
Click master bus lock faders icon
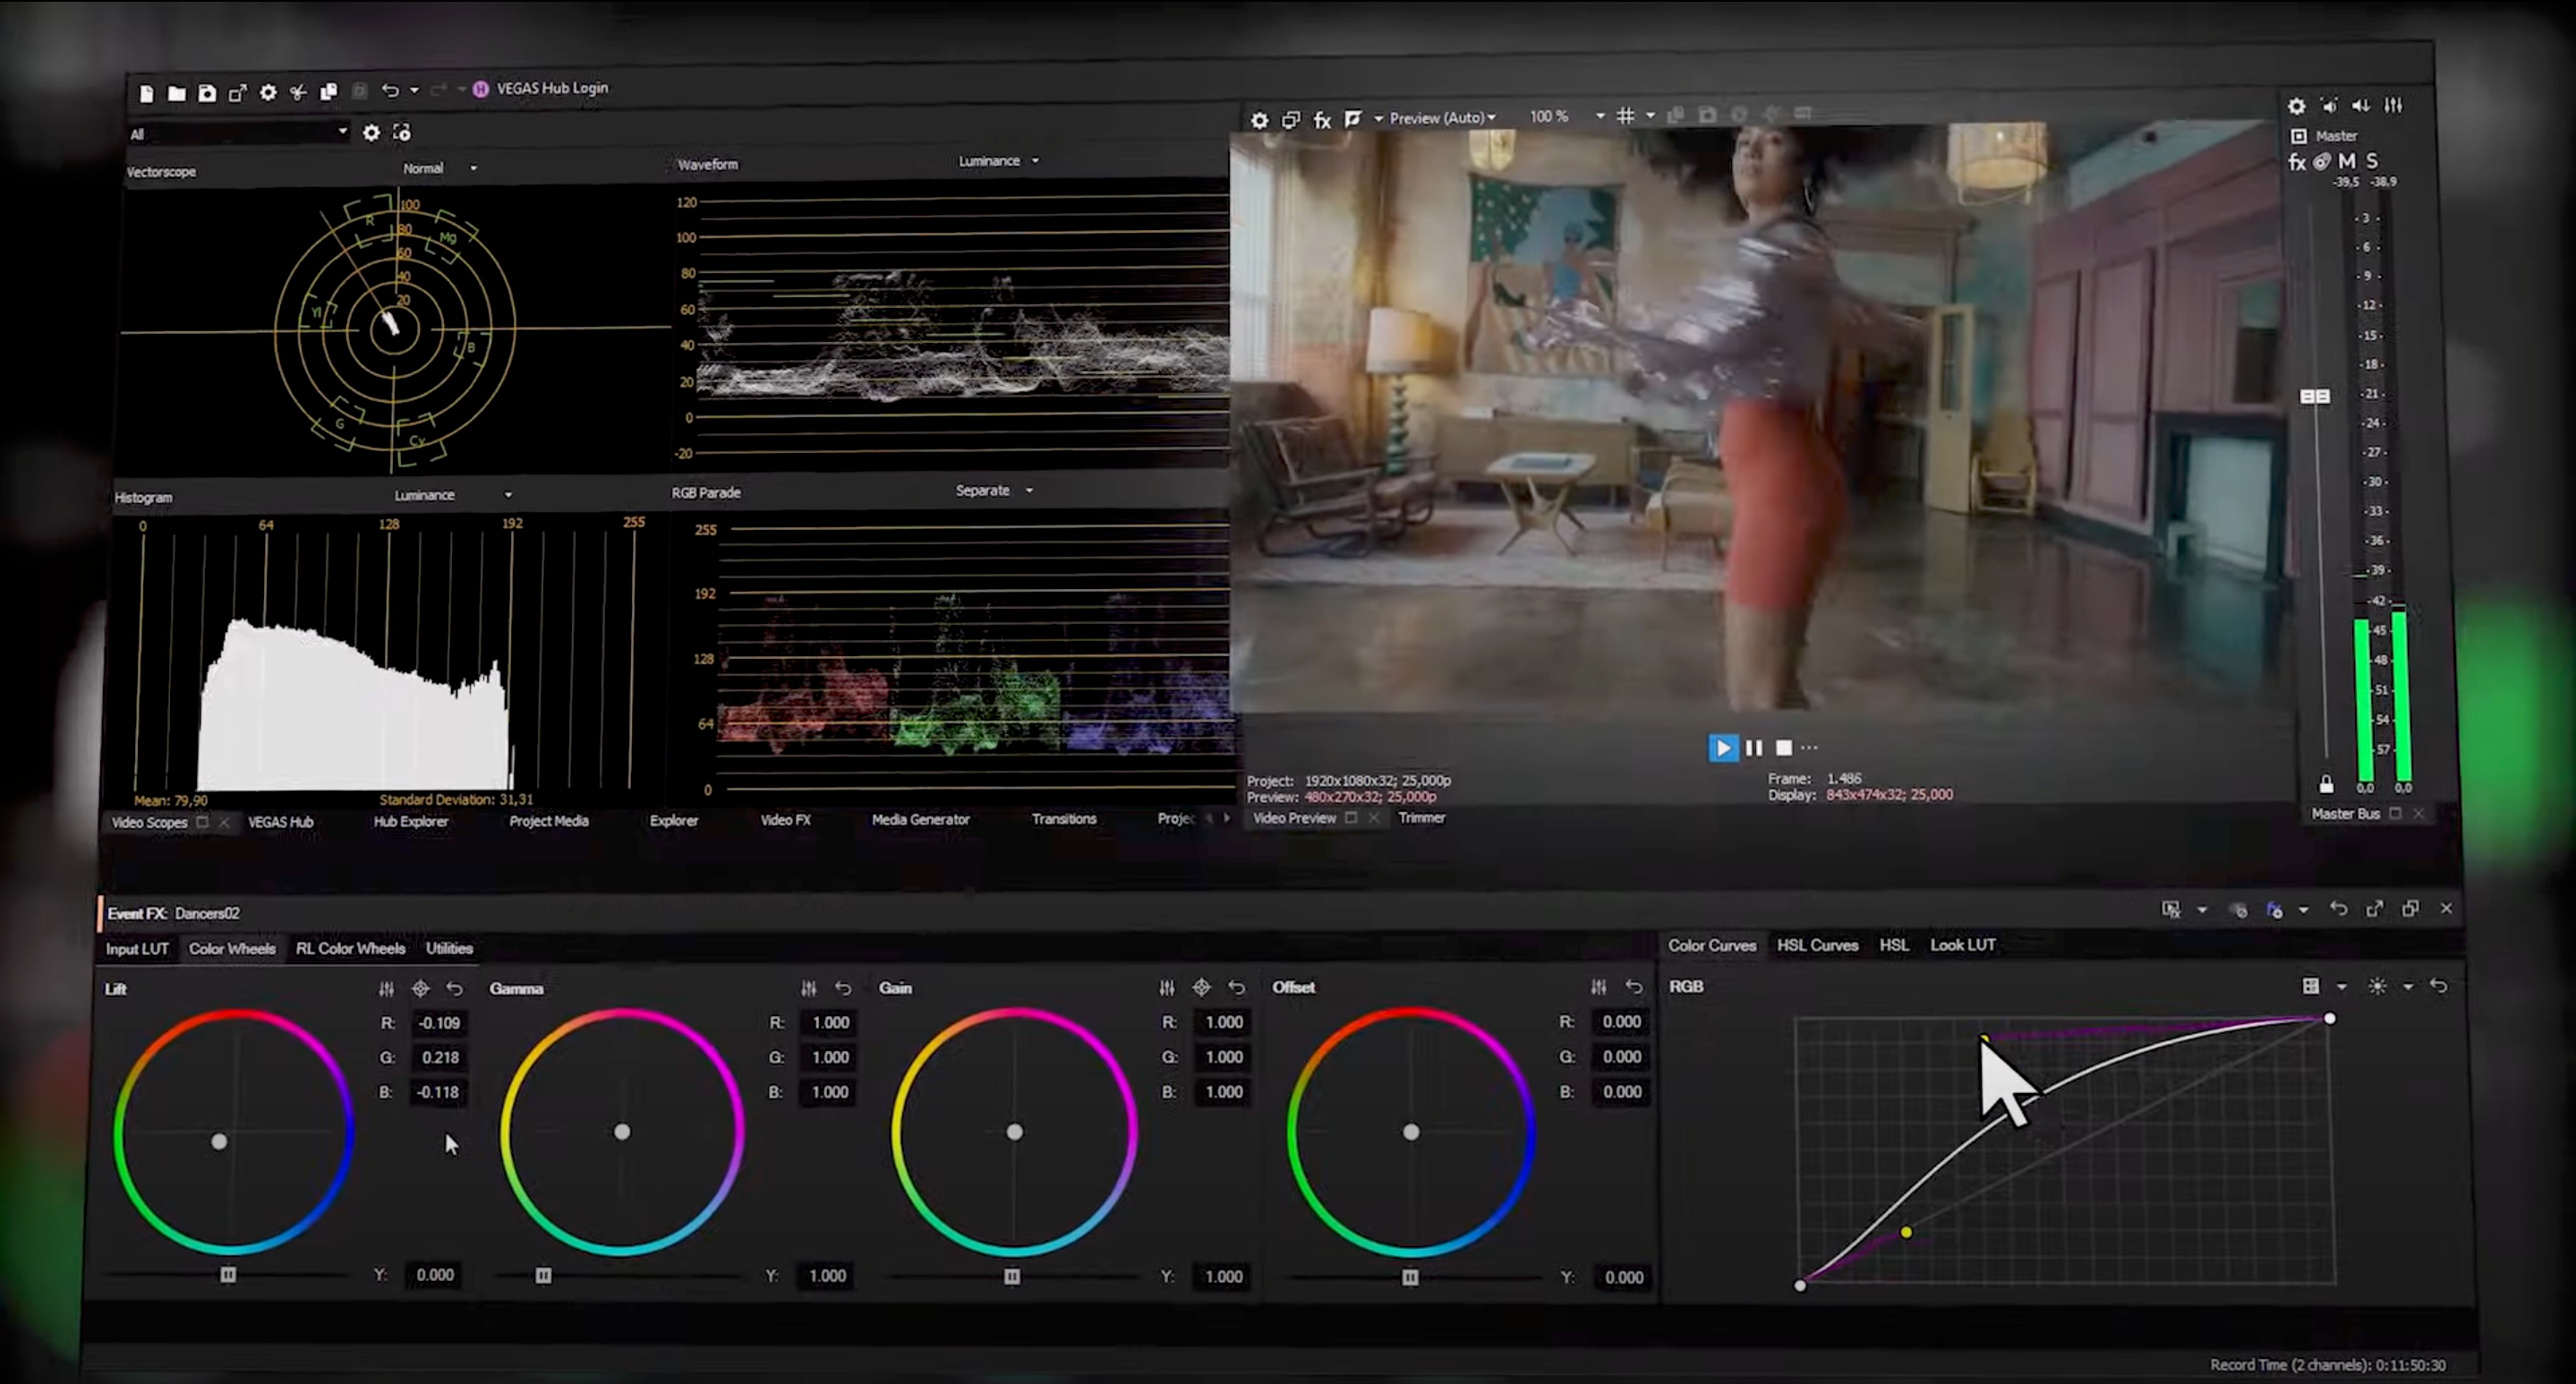click(x=2326, y=785)
